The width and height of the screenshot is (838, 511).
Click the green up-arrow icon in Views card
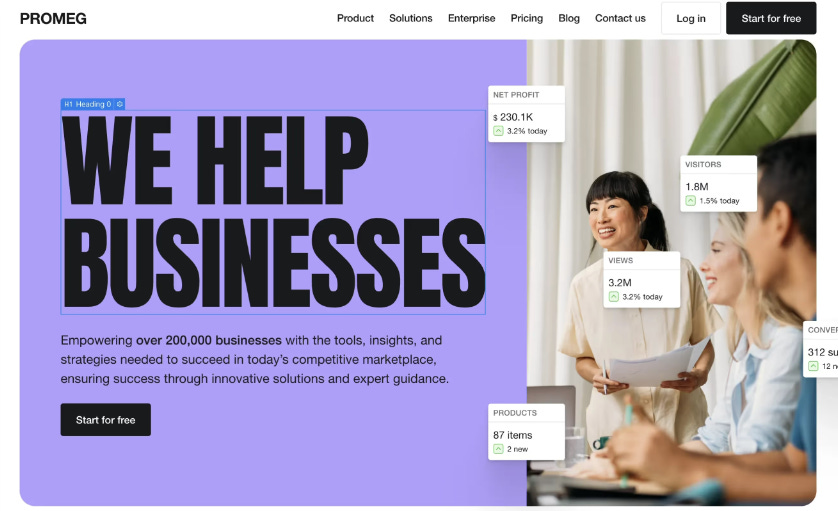[x=614, y=297]
